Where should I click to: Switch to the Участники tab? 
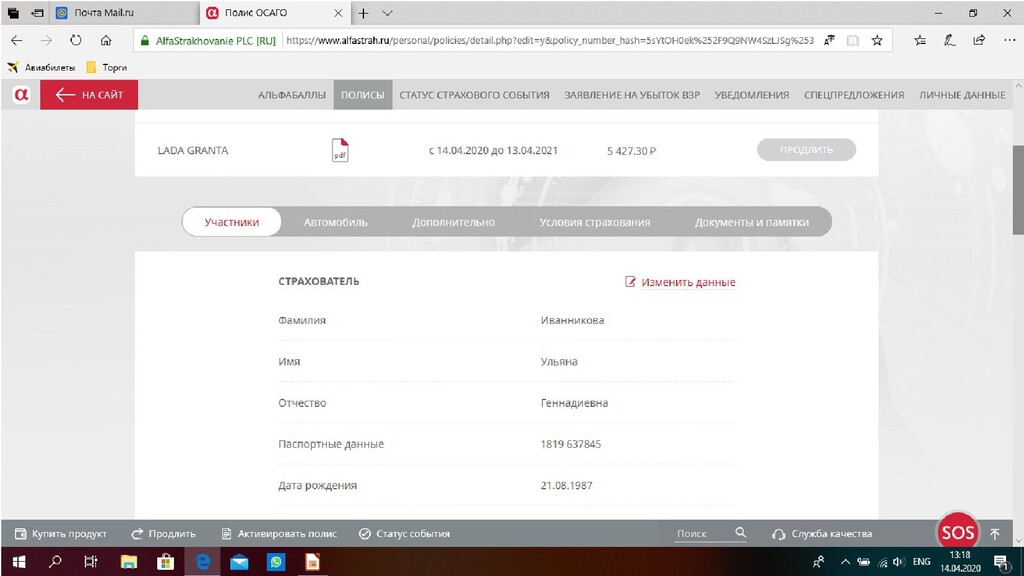231,222
